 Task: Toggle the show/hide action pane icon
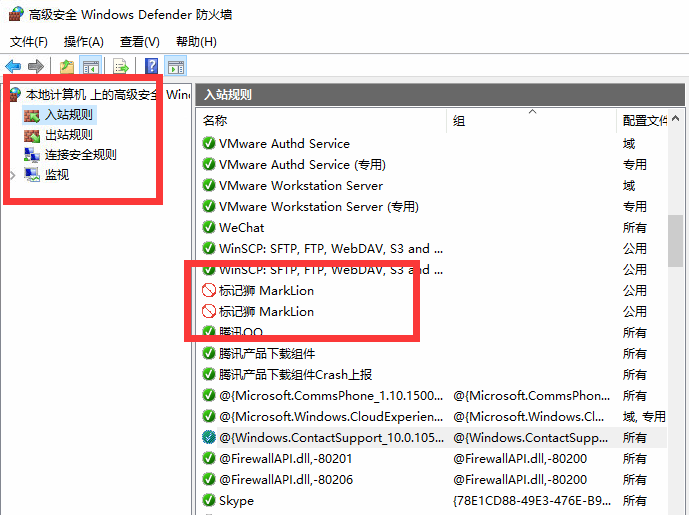176,67
